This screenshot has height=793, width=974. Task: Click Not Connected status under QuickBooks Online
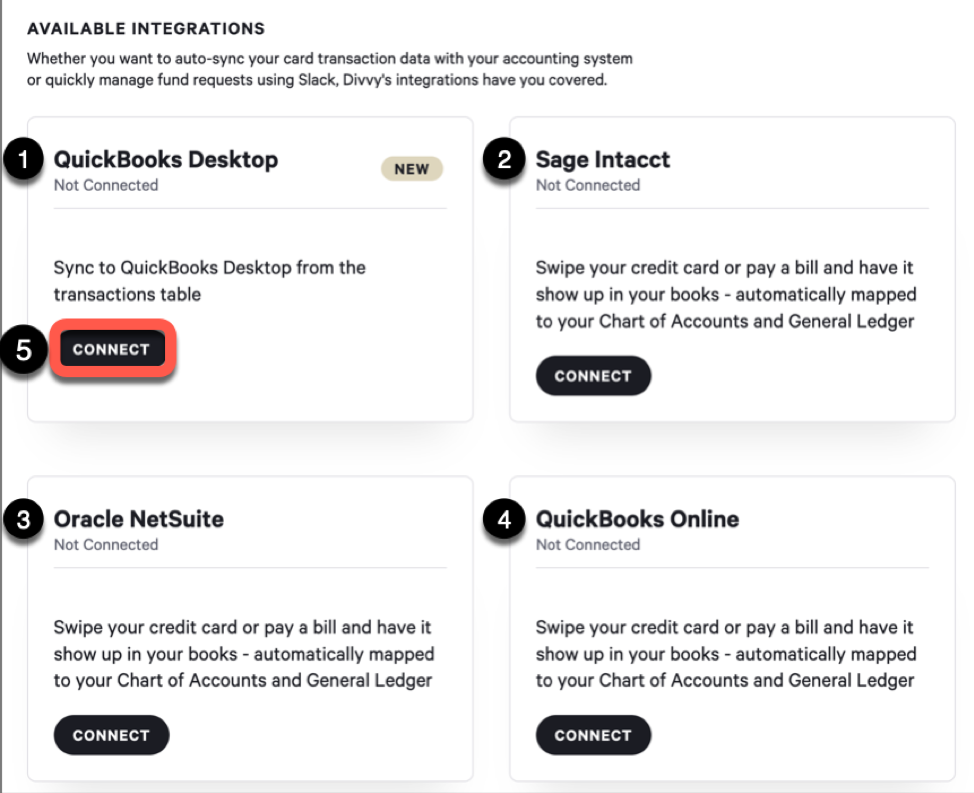(x=588, y=545)
